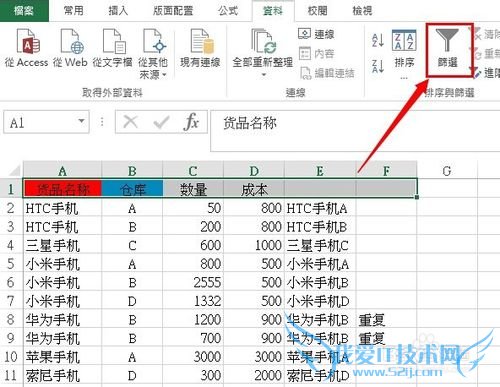The height and width of the screenshot is (387, 500).
Task: Click the Insert Function fx button
Action: 191,122
